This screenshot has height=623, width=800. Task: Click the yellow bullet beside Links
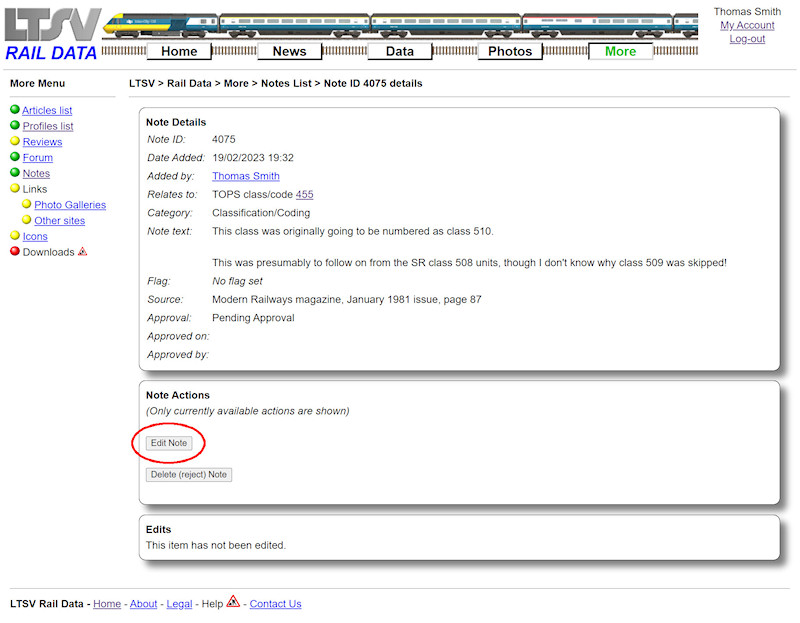point(14,188)
